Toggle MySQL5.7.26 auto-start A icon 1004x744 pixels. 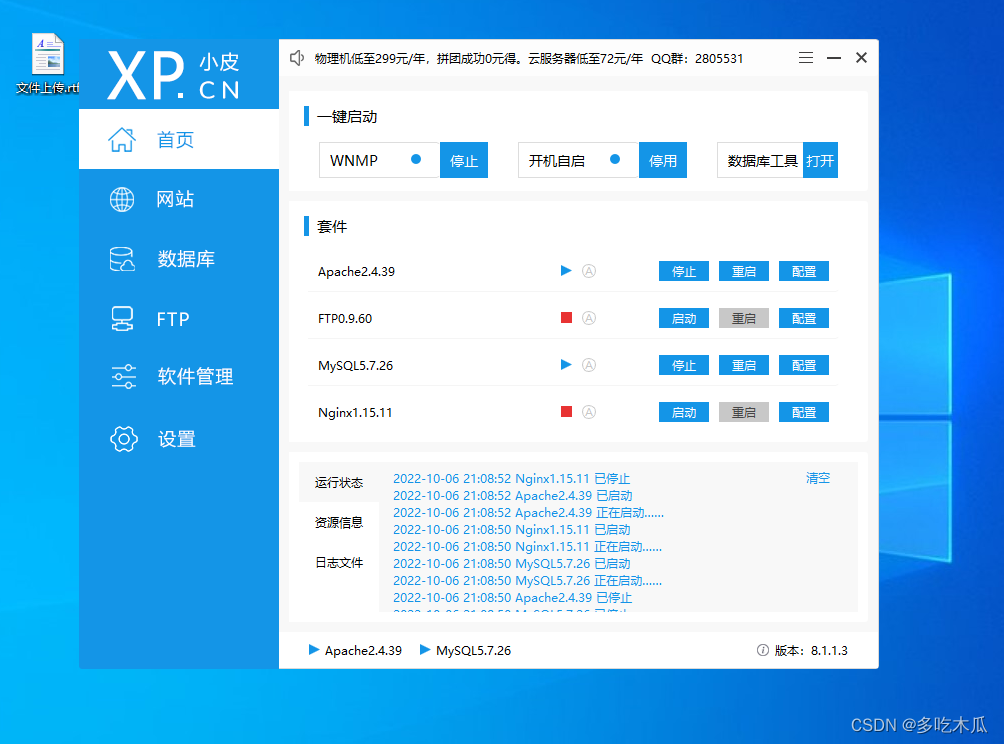pyautogui.click(x=589, y=365)
